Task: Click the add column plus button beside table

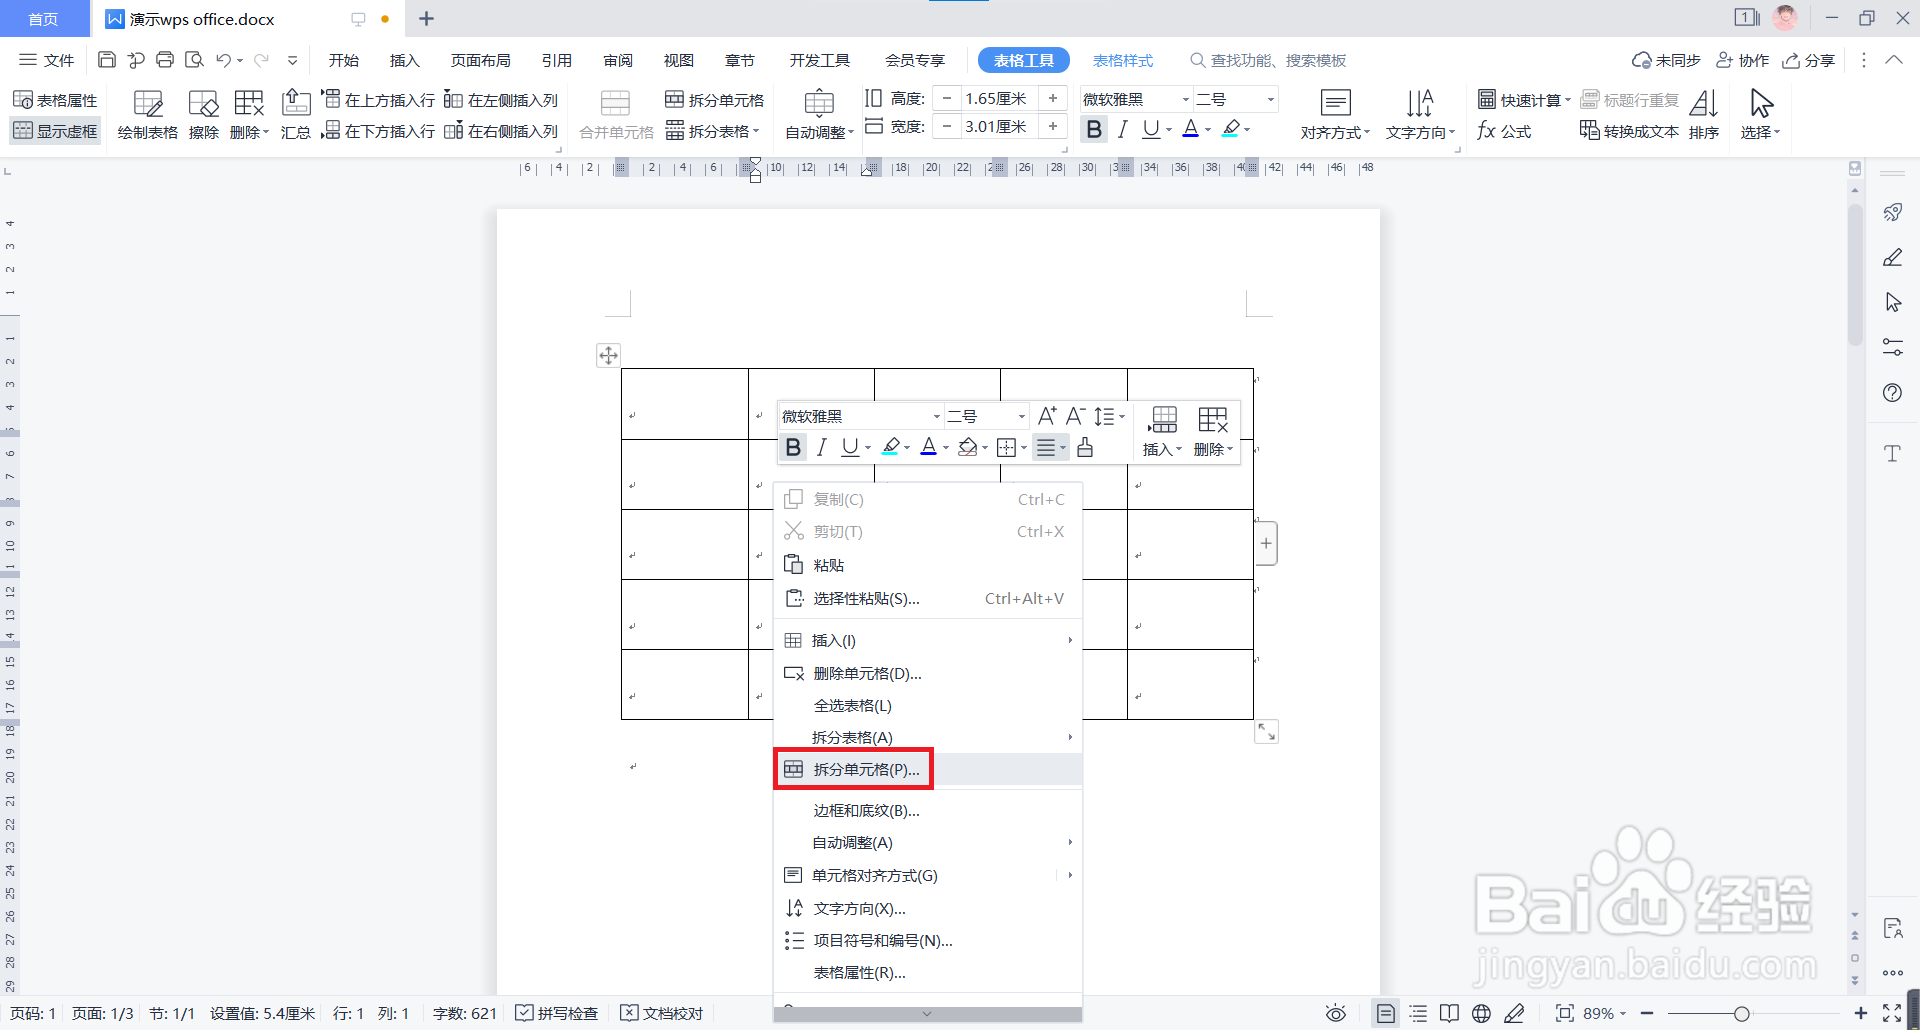Action: point(1266,543)
